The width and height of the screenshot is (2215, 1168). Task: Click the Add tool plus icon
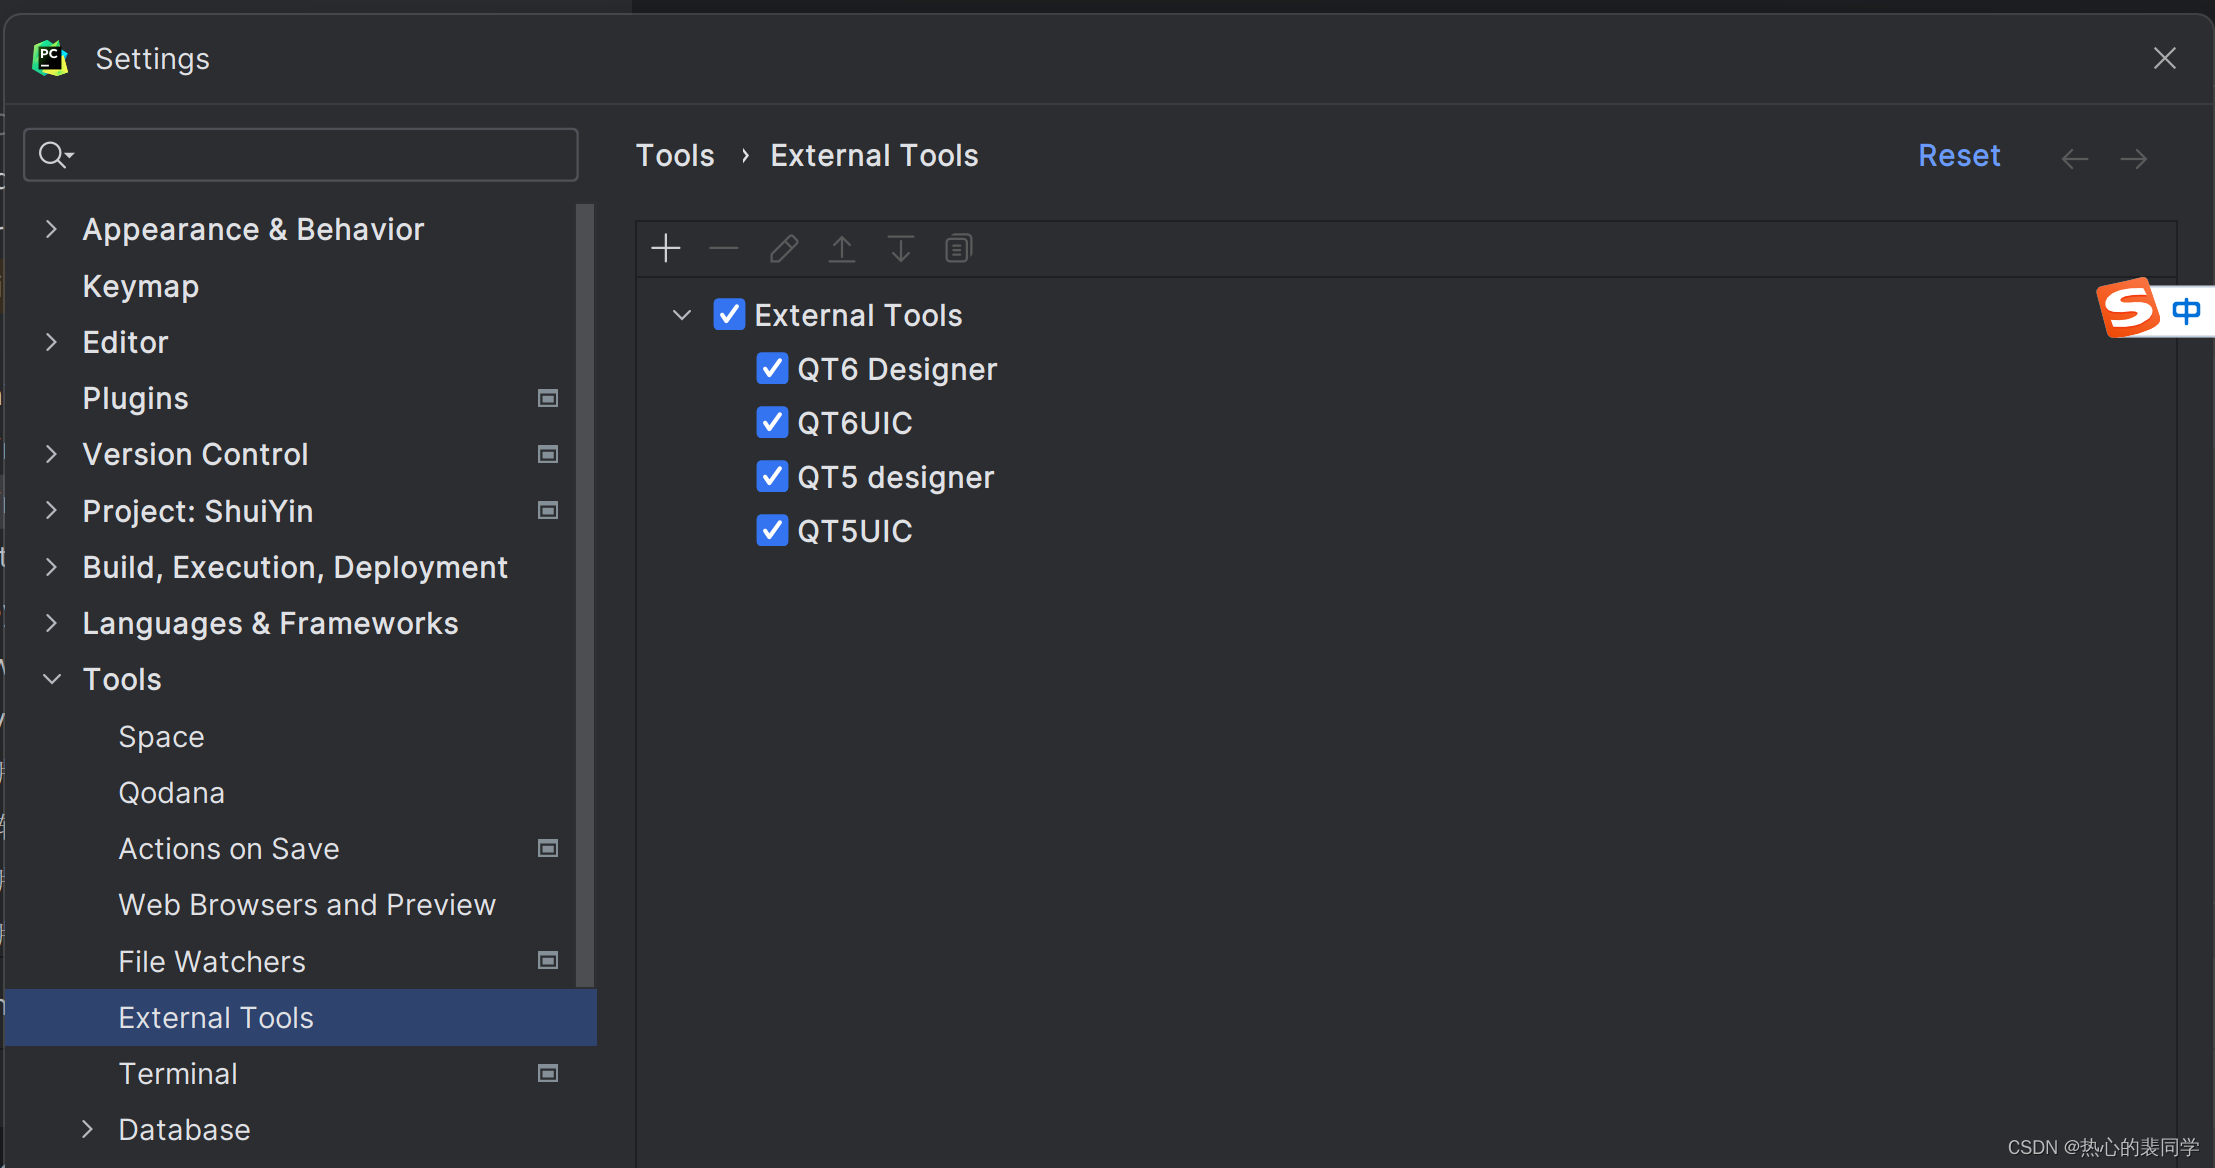[665, 248]
